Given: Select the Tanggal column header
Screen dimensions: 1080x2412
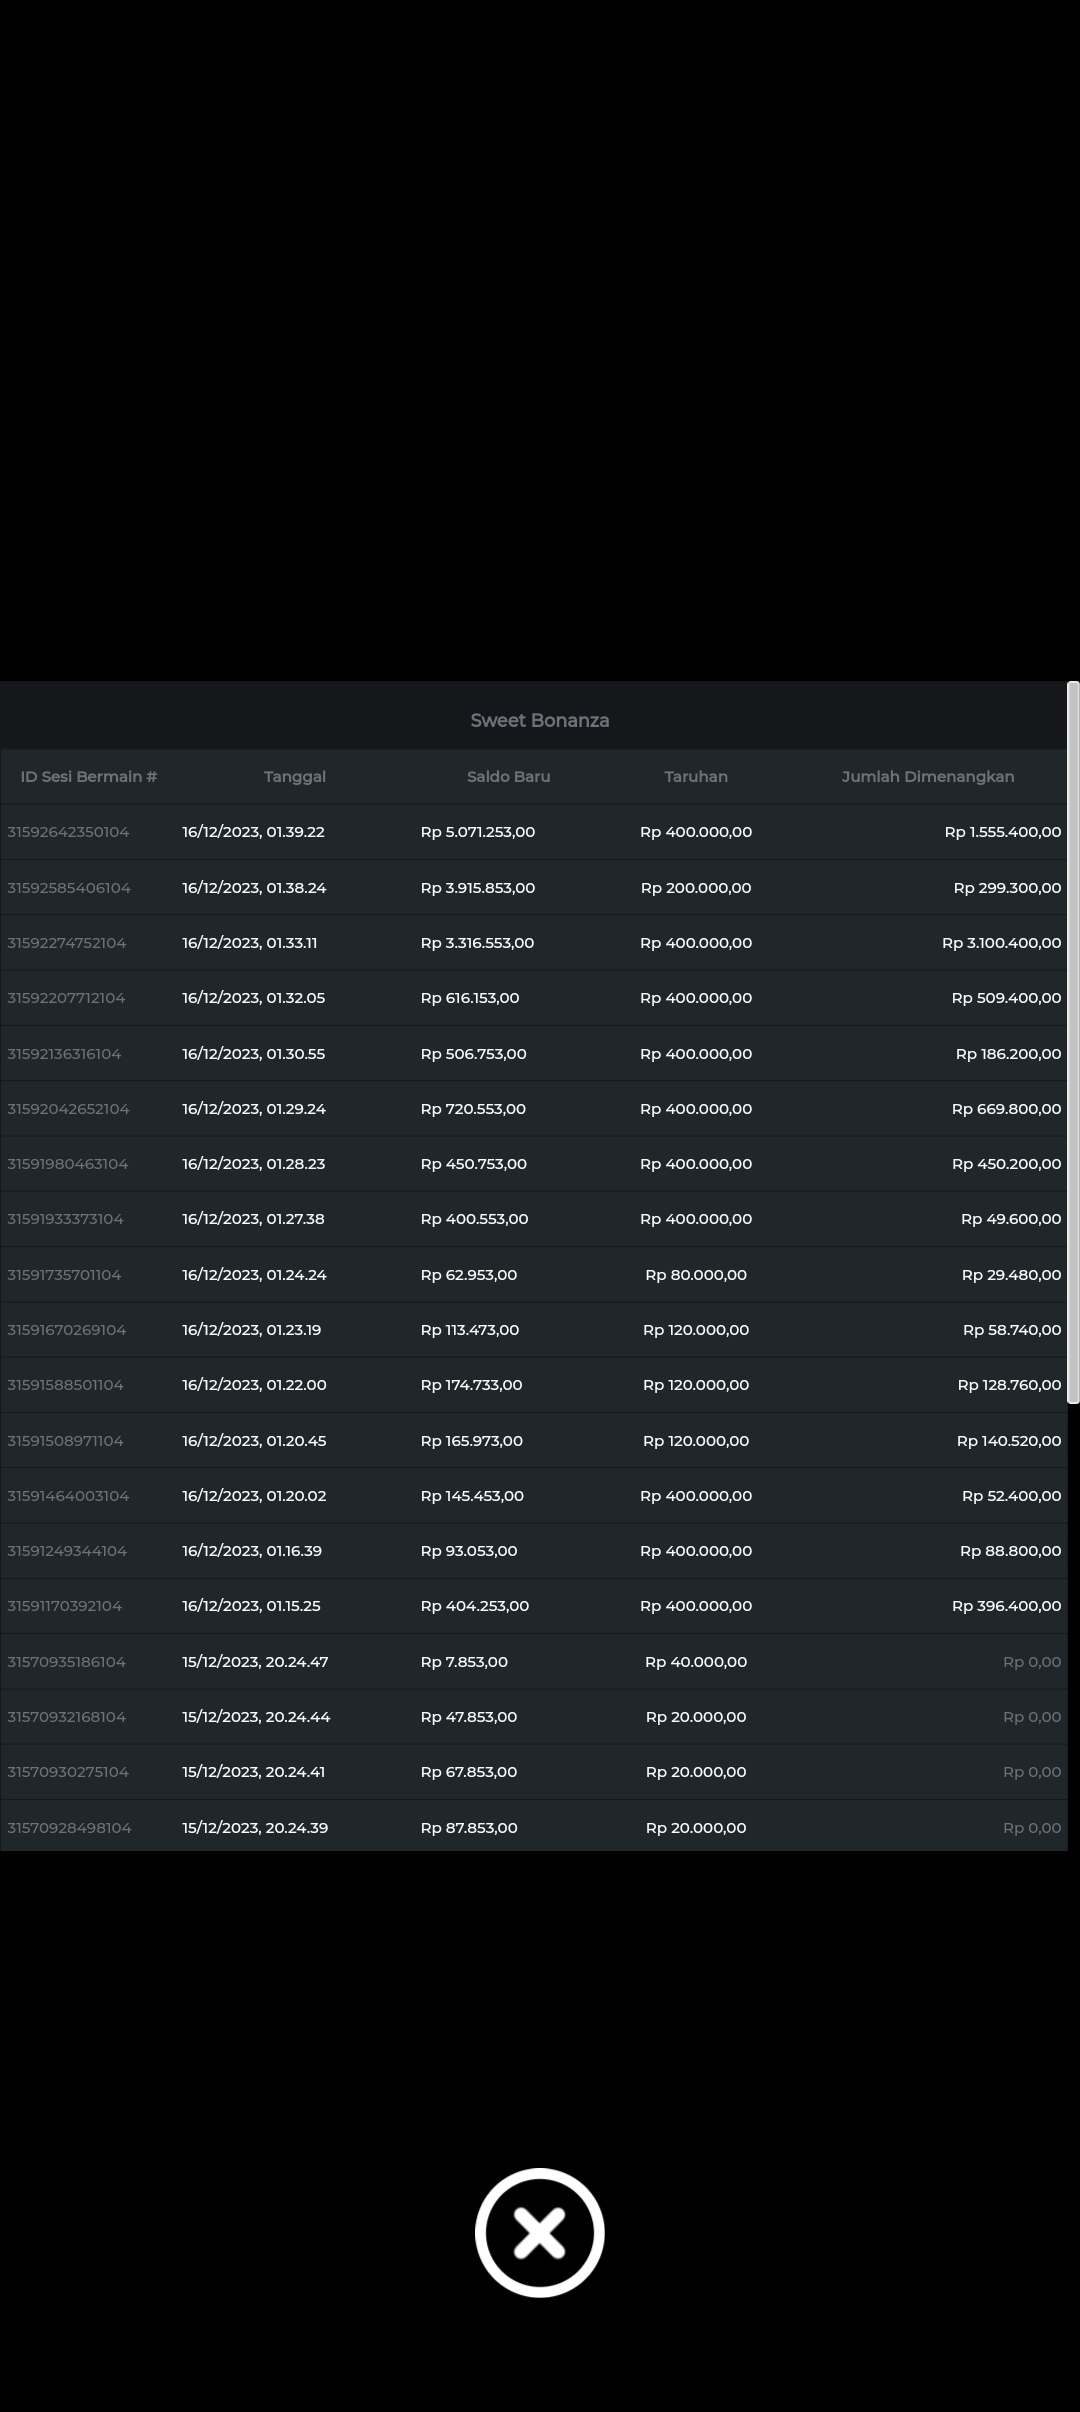Looking at the screenshot, I should tap(294, 776).
